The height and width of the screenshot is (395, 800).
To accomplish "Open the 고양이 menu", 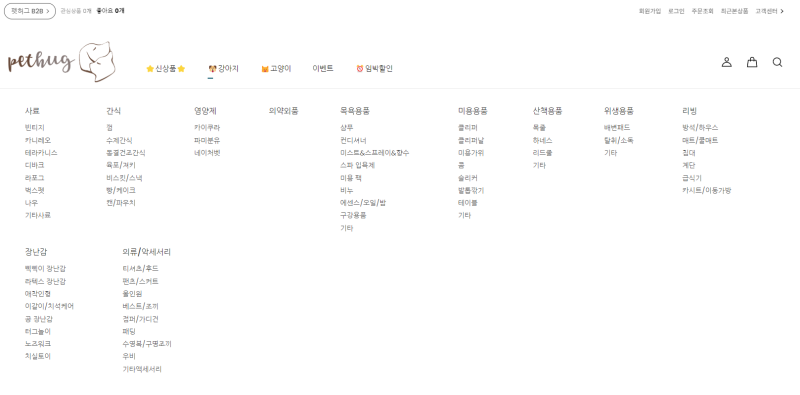I will point(276,68).
